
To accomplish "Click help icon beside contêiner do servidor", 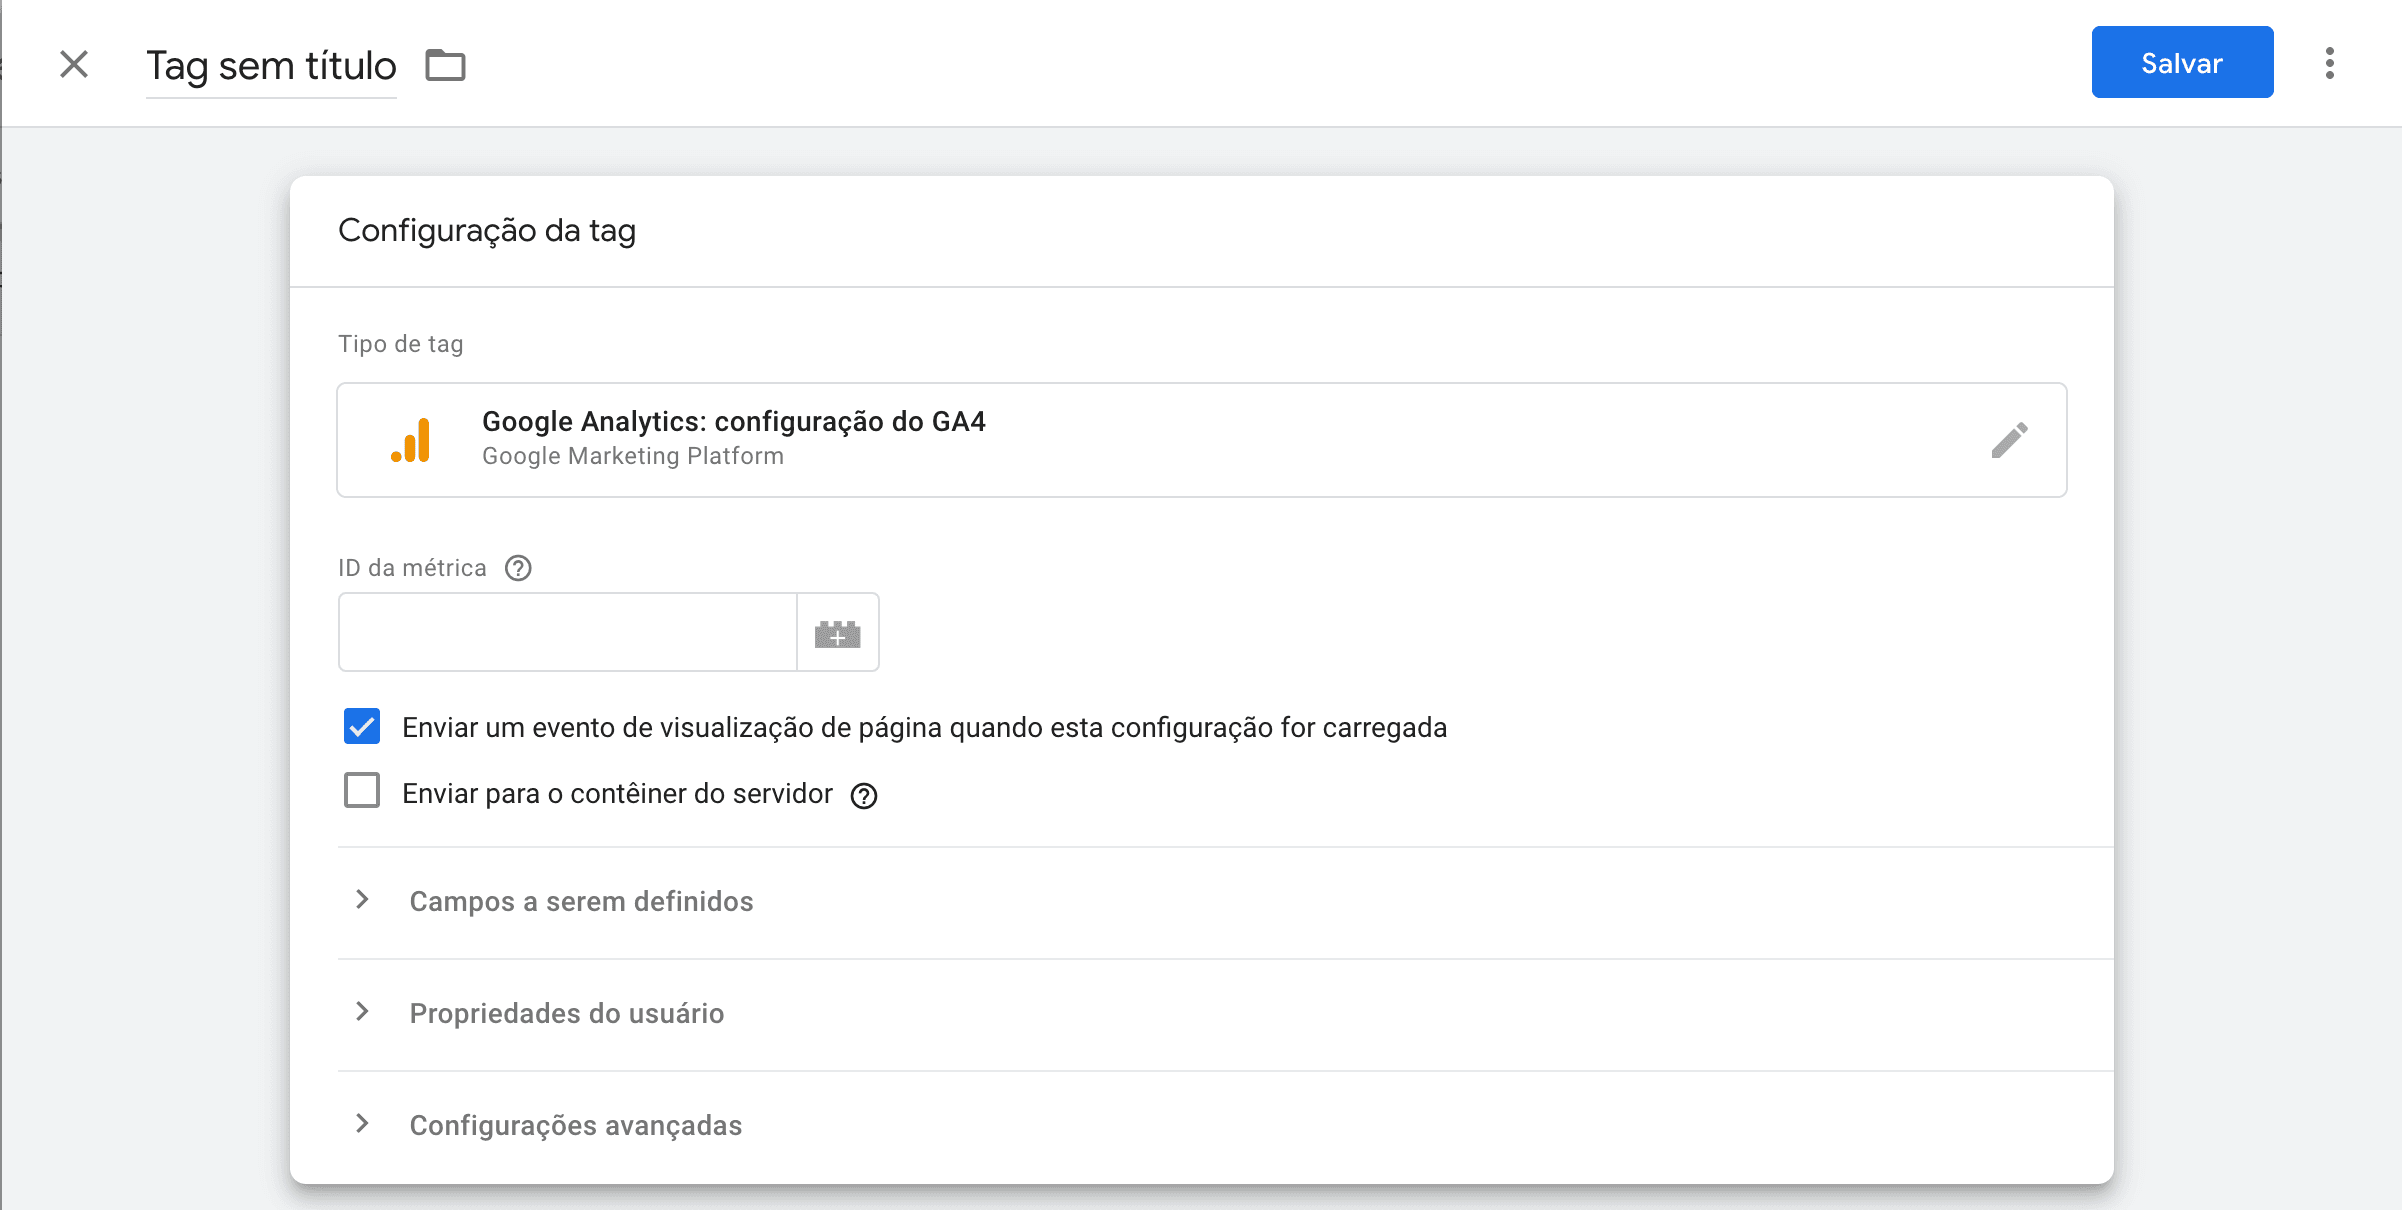I will tap(864, 796).
